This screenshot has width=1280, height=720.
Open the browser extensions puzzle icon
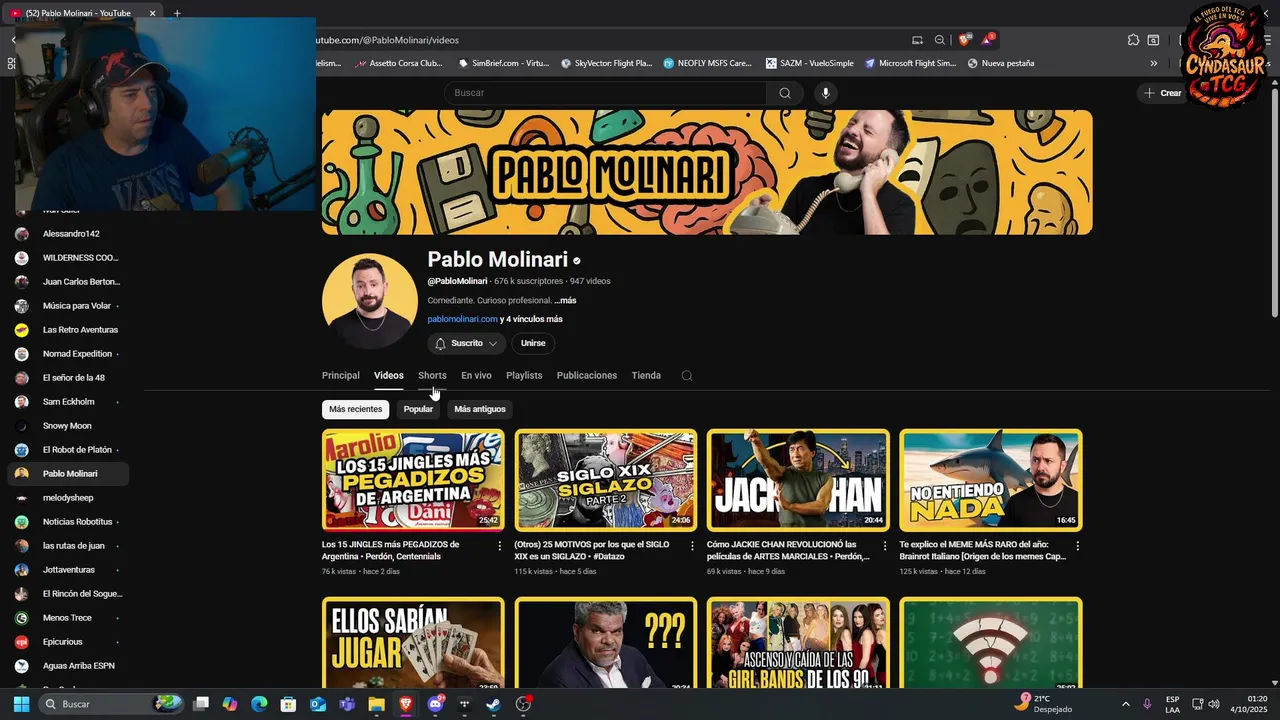coord(1133,40)
